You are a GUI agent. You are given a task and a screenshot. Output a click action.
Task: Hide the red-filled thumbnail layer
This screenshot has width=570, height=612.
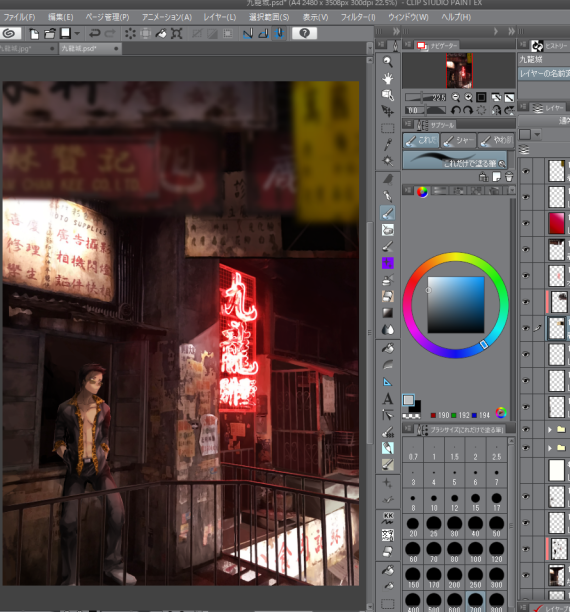(526, 223)
